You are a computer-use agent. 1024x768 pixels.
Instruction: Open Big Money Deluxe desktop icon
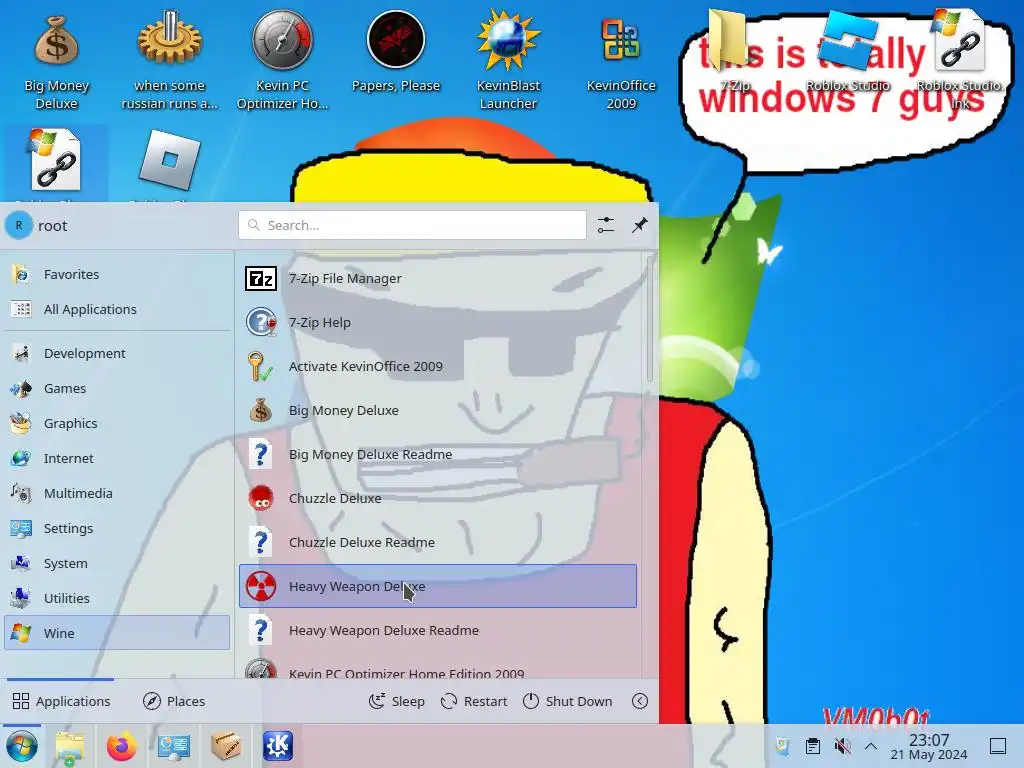pos(56,61)
